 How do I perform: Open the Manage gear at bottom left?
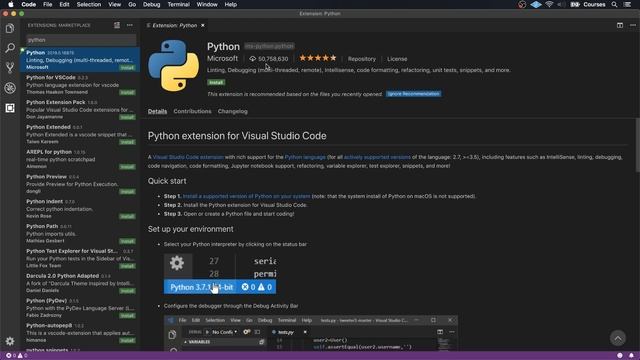[10, 341]
